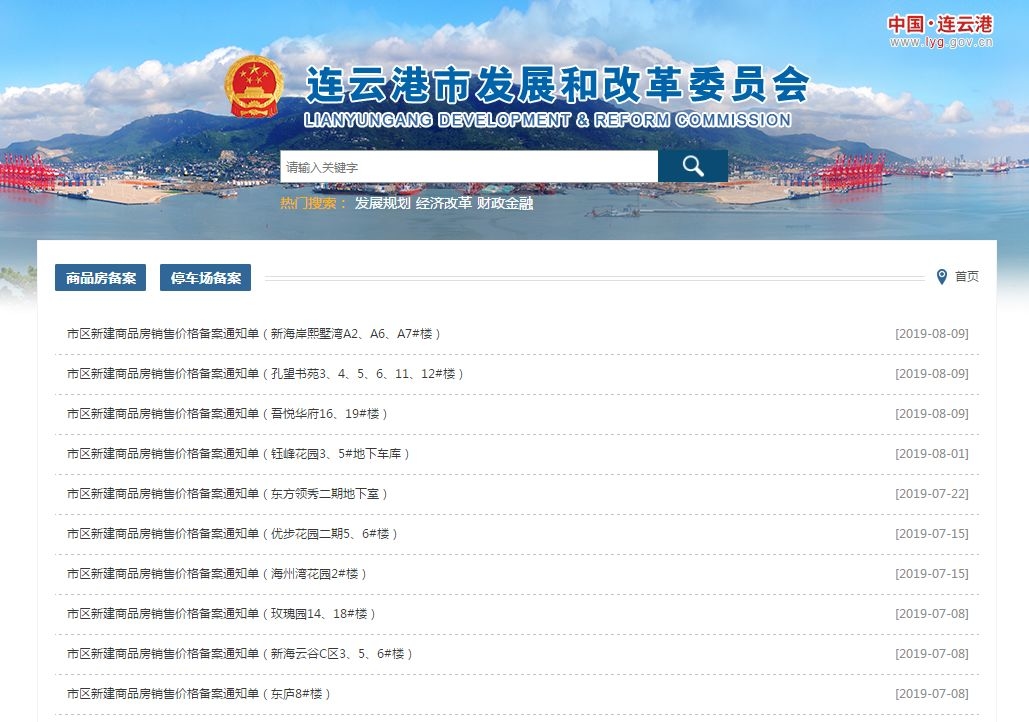Viewport: 1029px width, 722px height.
Task: Click date [2019-07-08] of 新海云谷 row
Action: 932,654
